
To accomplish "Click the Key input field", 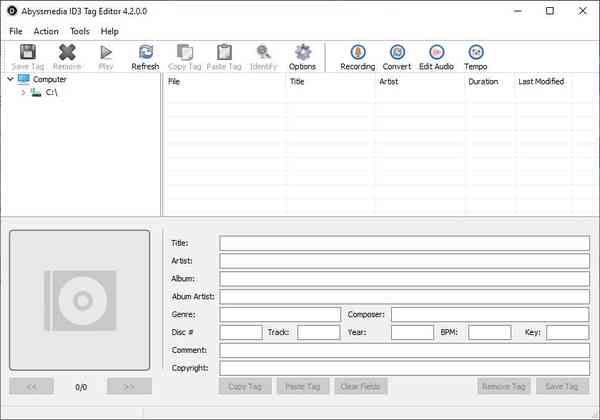I will click(x=567, y=332).
